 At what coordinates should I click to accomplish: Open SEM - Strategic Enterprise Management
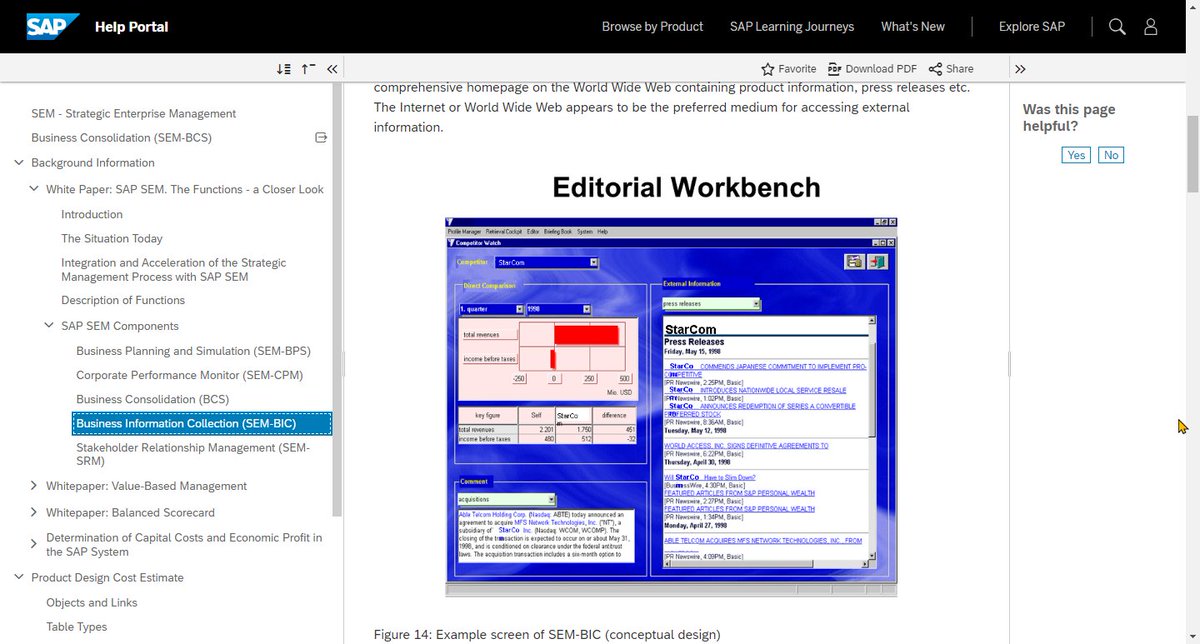coord(134,114)
